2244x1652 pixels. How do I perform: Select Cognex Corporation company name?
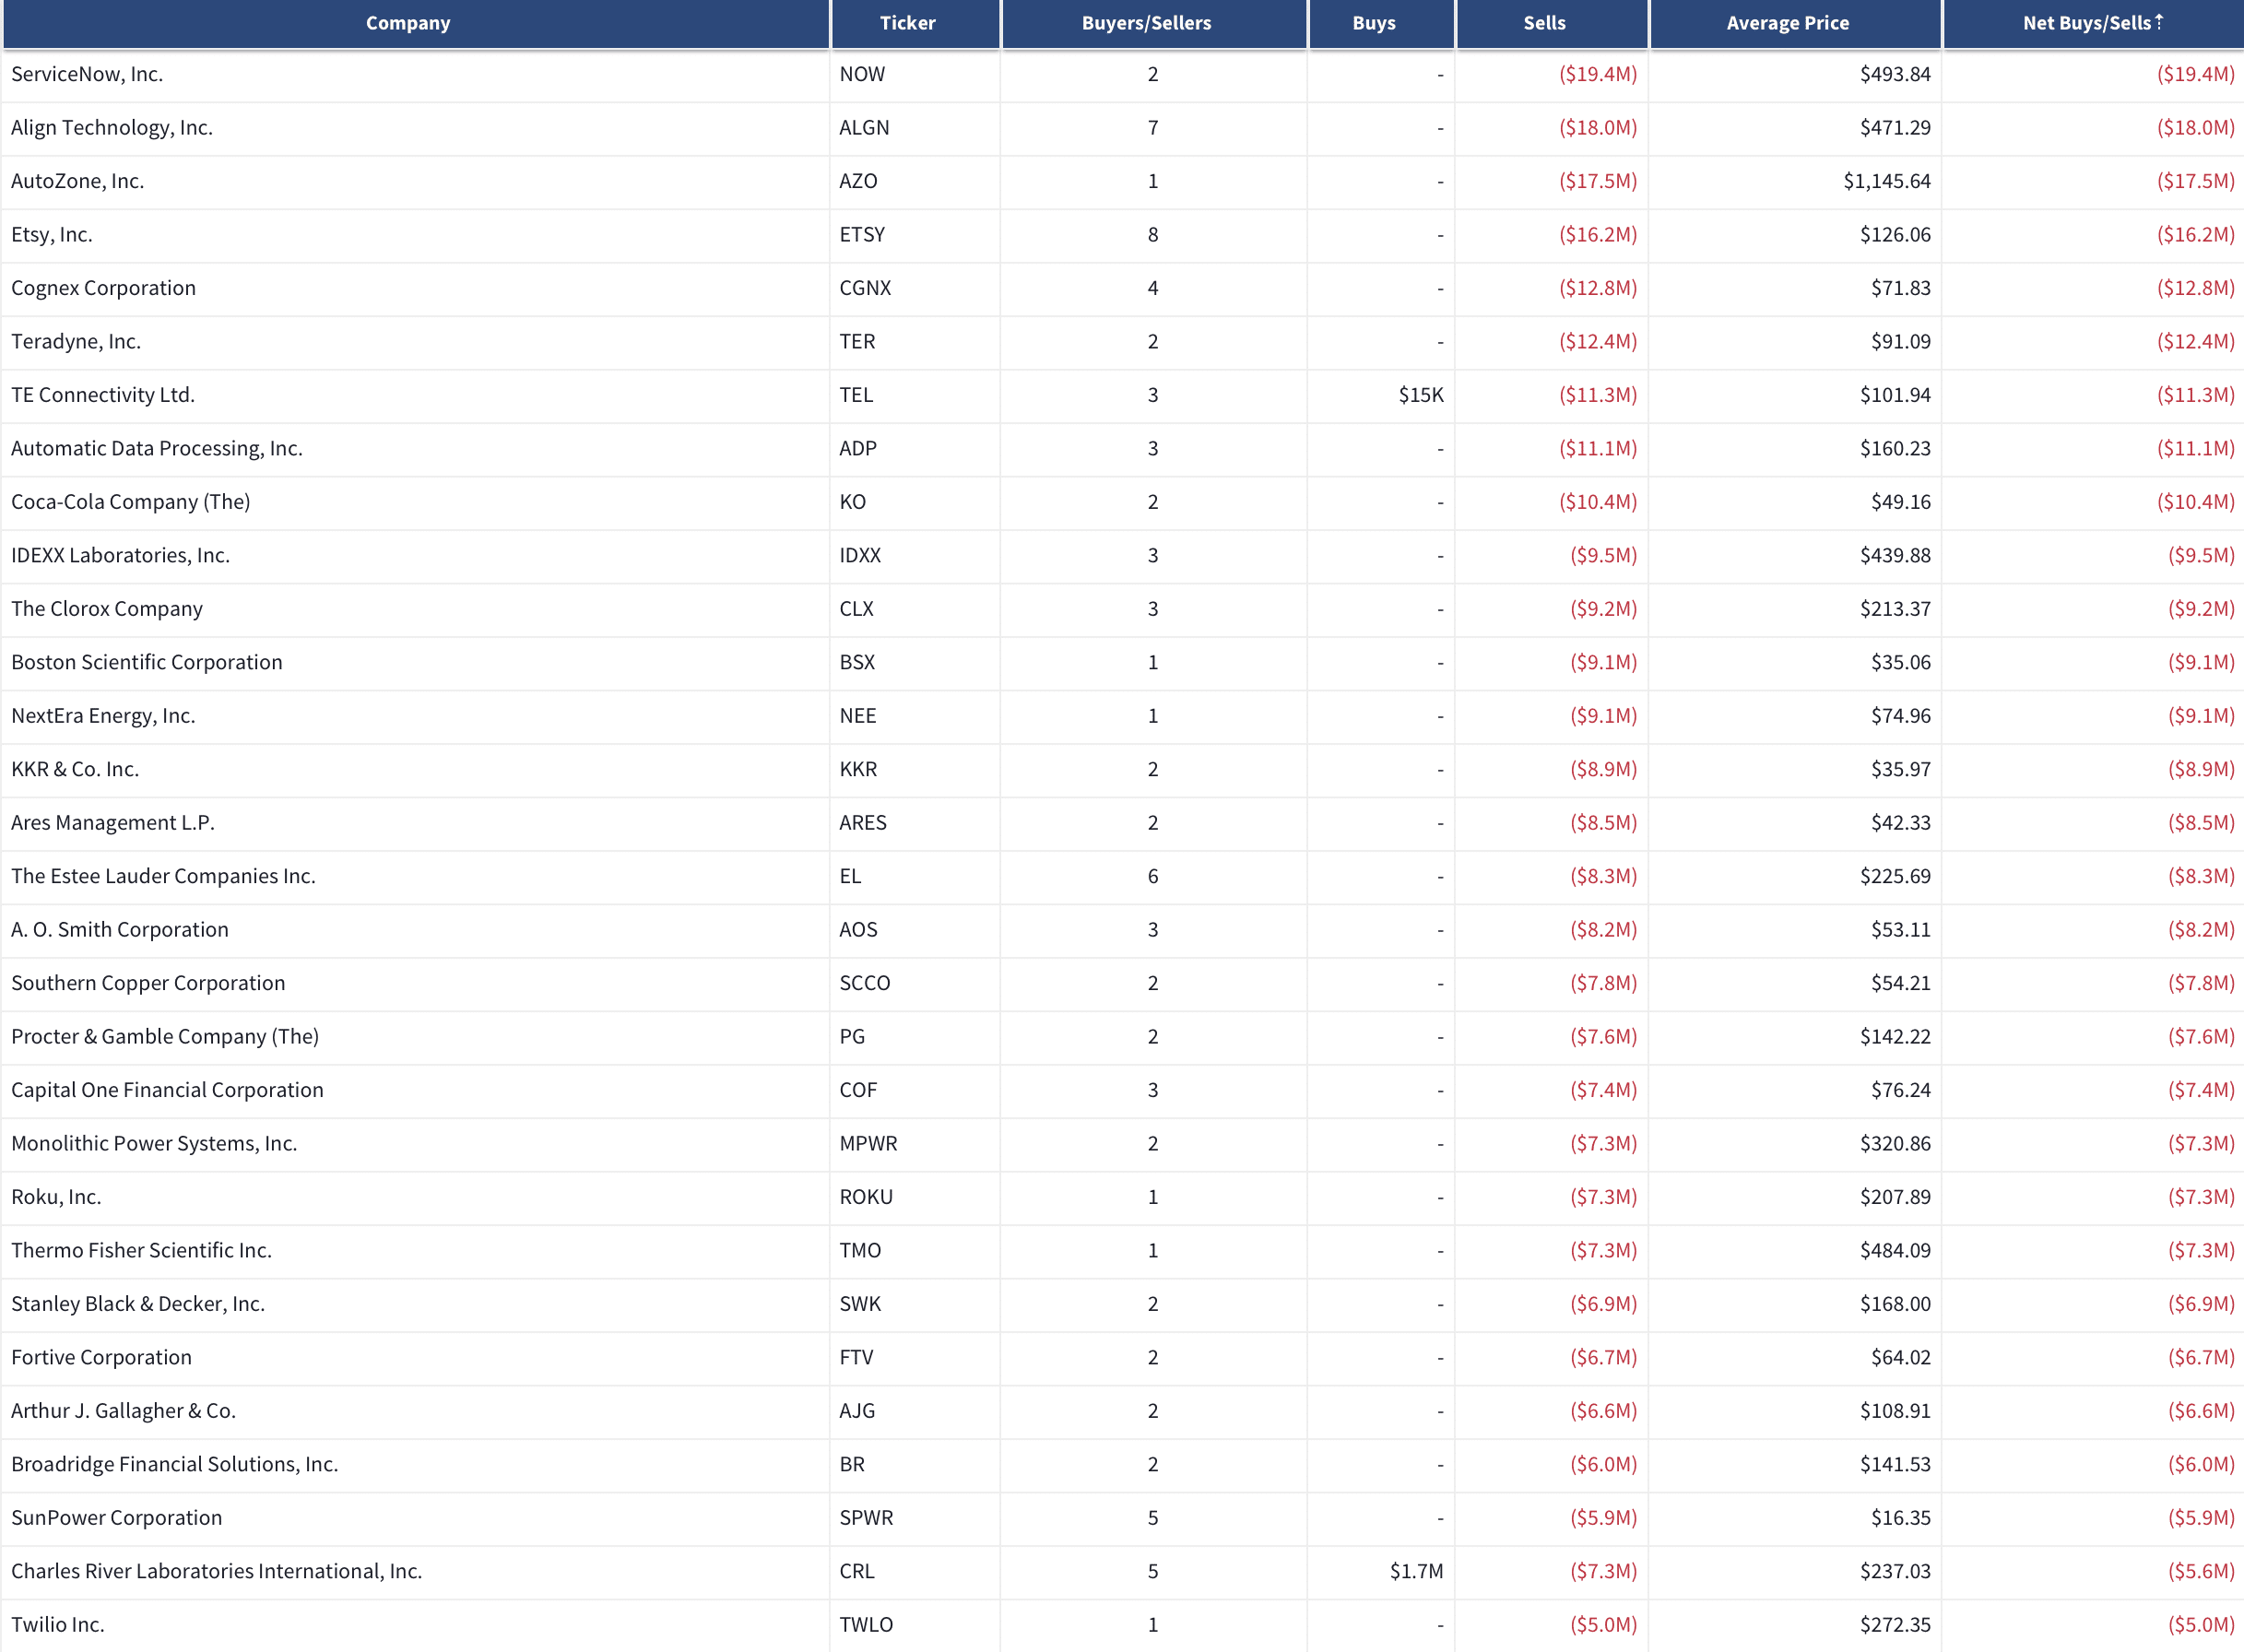(x=103, y=288)
